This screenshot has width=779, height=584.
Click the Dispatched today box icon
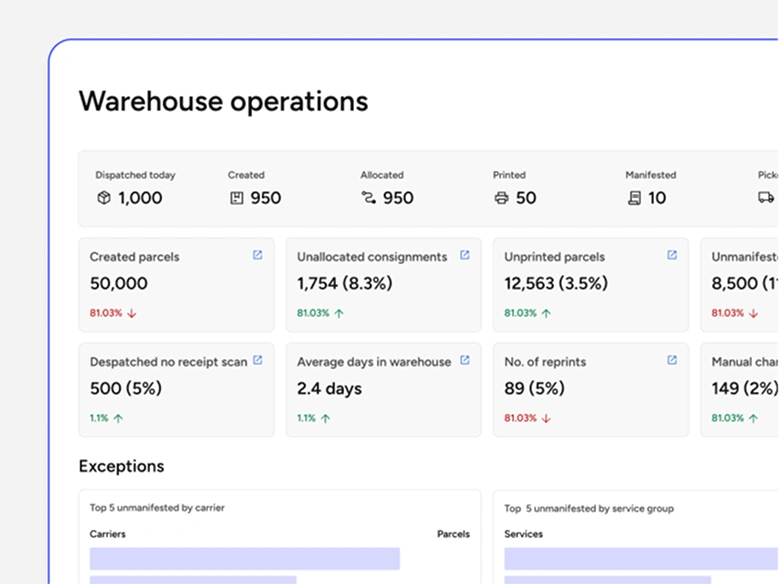[104, 198]
